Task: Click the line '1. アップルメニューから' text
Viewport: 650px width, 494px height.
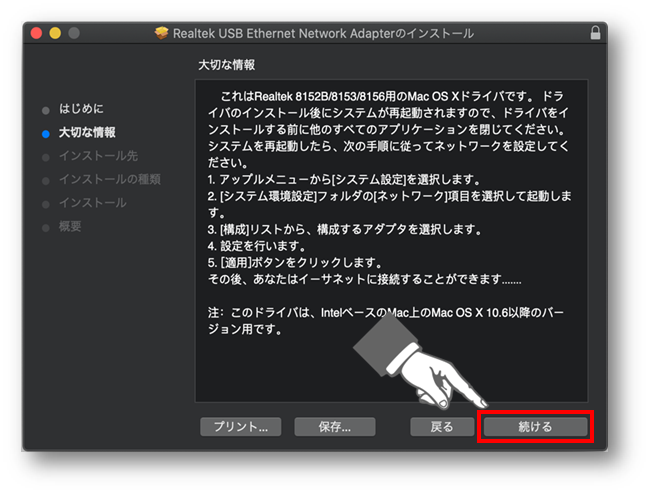Action: tap(344, 179)
